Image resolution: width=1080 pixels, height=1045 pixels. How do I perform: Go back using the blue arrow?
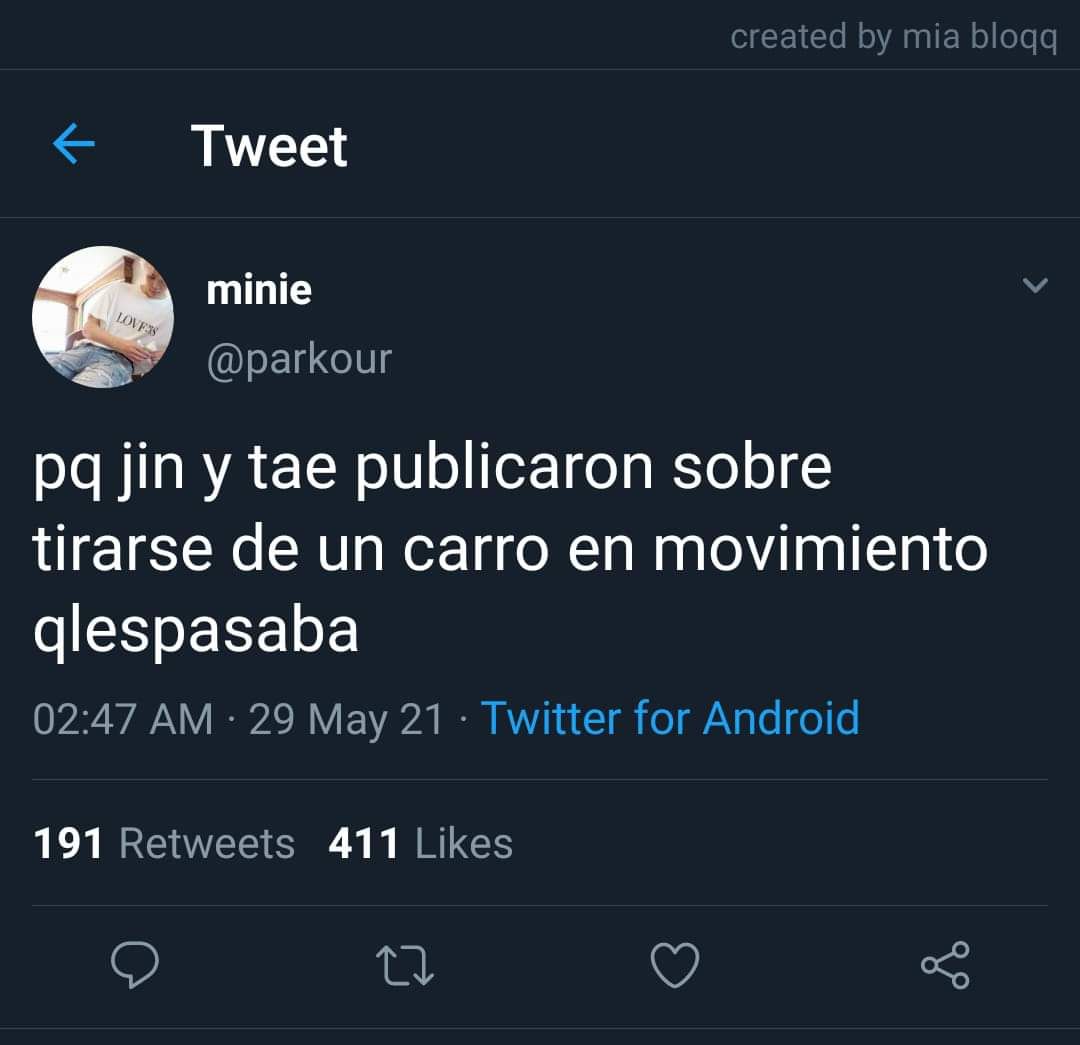point(74,144)
